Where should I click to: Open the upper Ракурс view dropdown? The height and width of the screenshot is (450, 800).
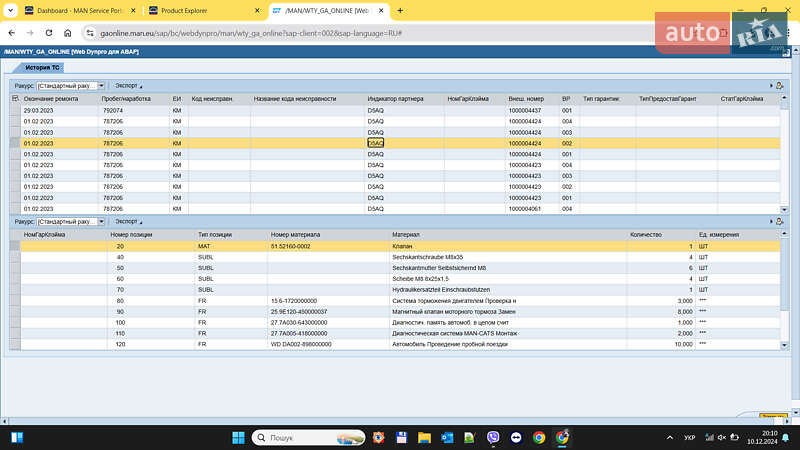(70, 86)
